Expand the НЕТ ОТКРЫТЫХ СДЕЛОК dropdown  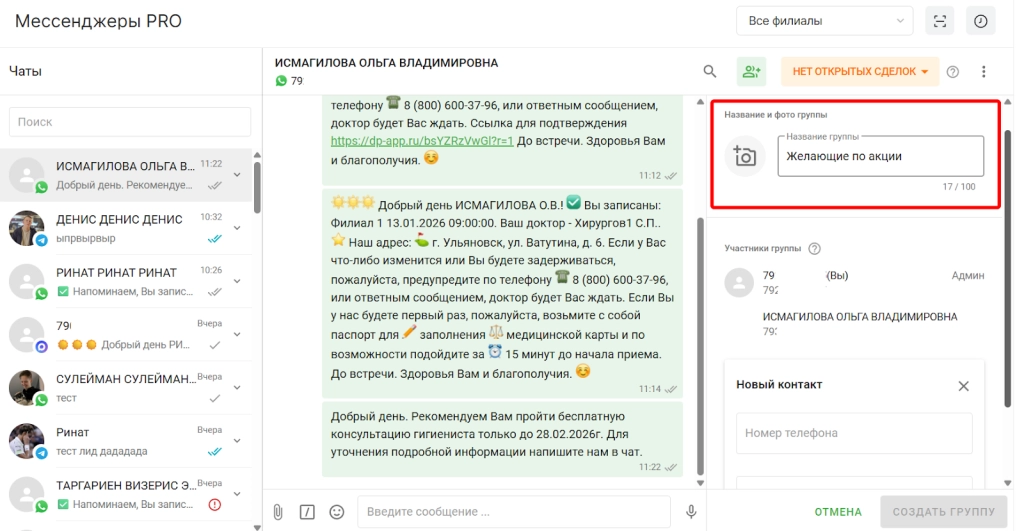(x=860, y=71)
